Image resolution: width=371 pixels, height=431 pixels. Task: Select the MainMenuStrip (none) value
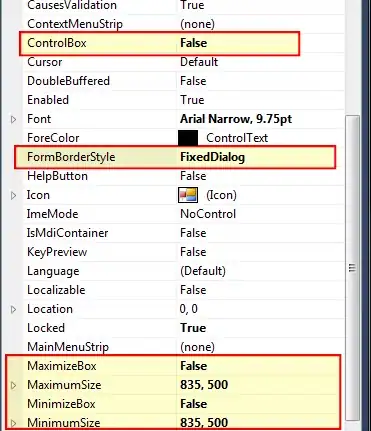tap(197, 347)
